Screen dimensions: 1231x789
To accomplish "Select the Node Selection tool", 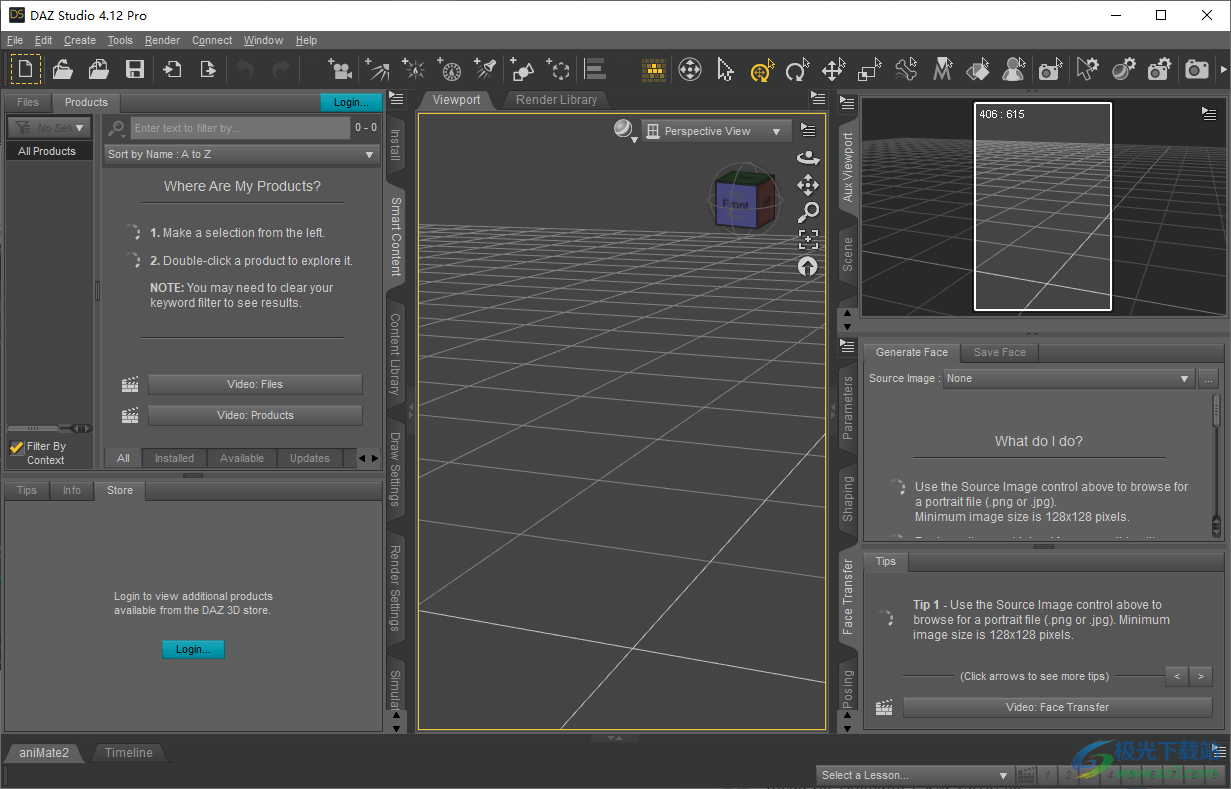I will point(724,69).
